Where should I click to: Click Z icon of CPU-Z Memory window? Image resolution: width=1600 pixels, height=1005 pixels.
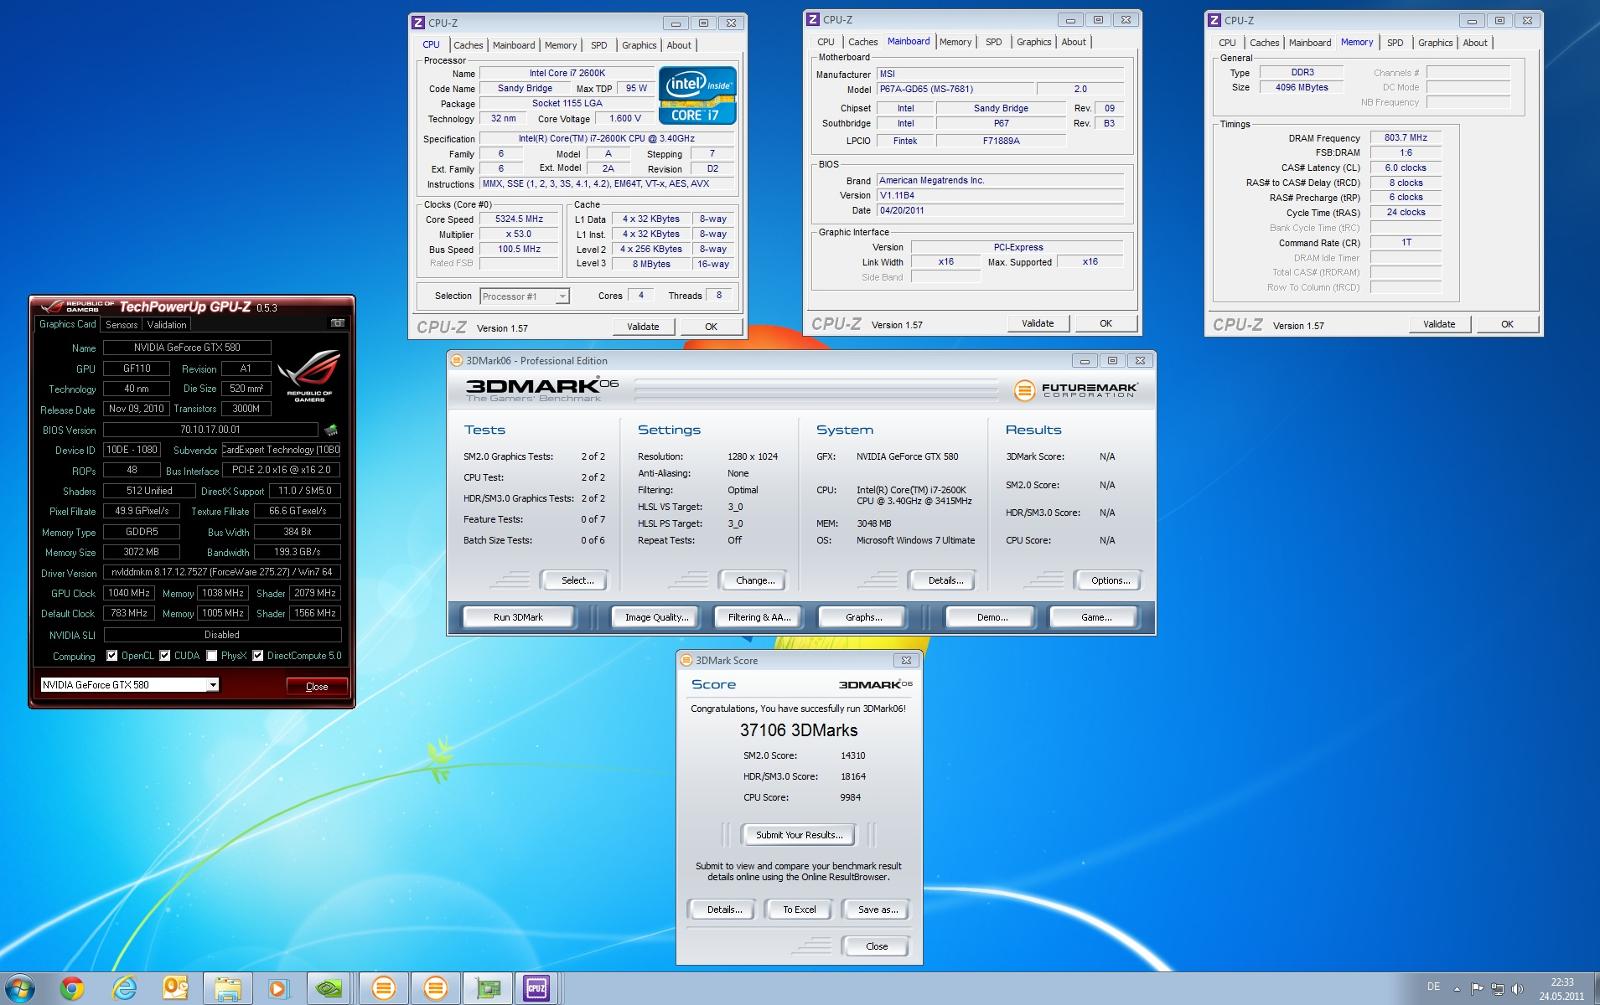[x=1214, y=20]
